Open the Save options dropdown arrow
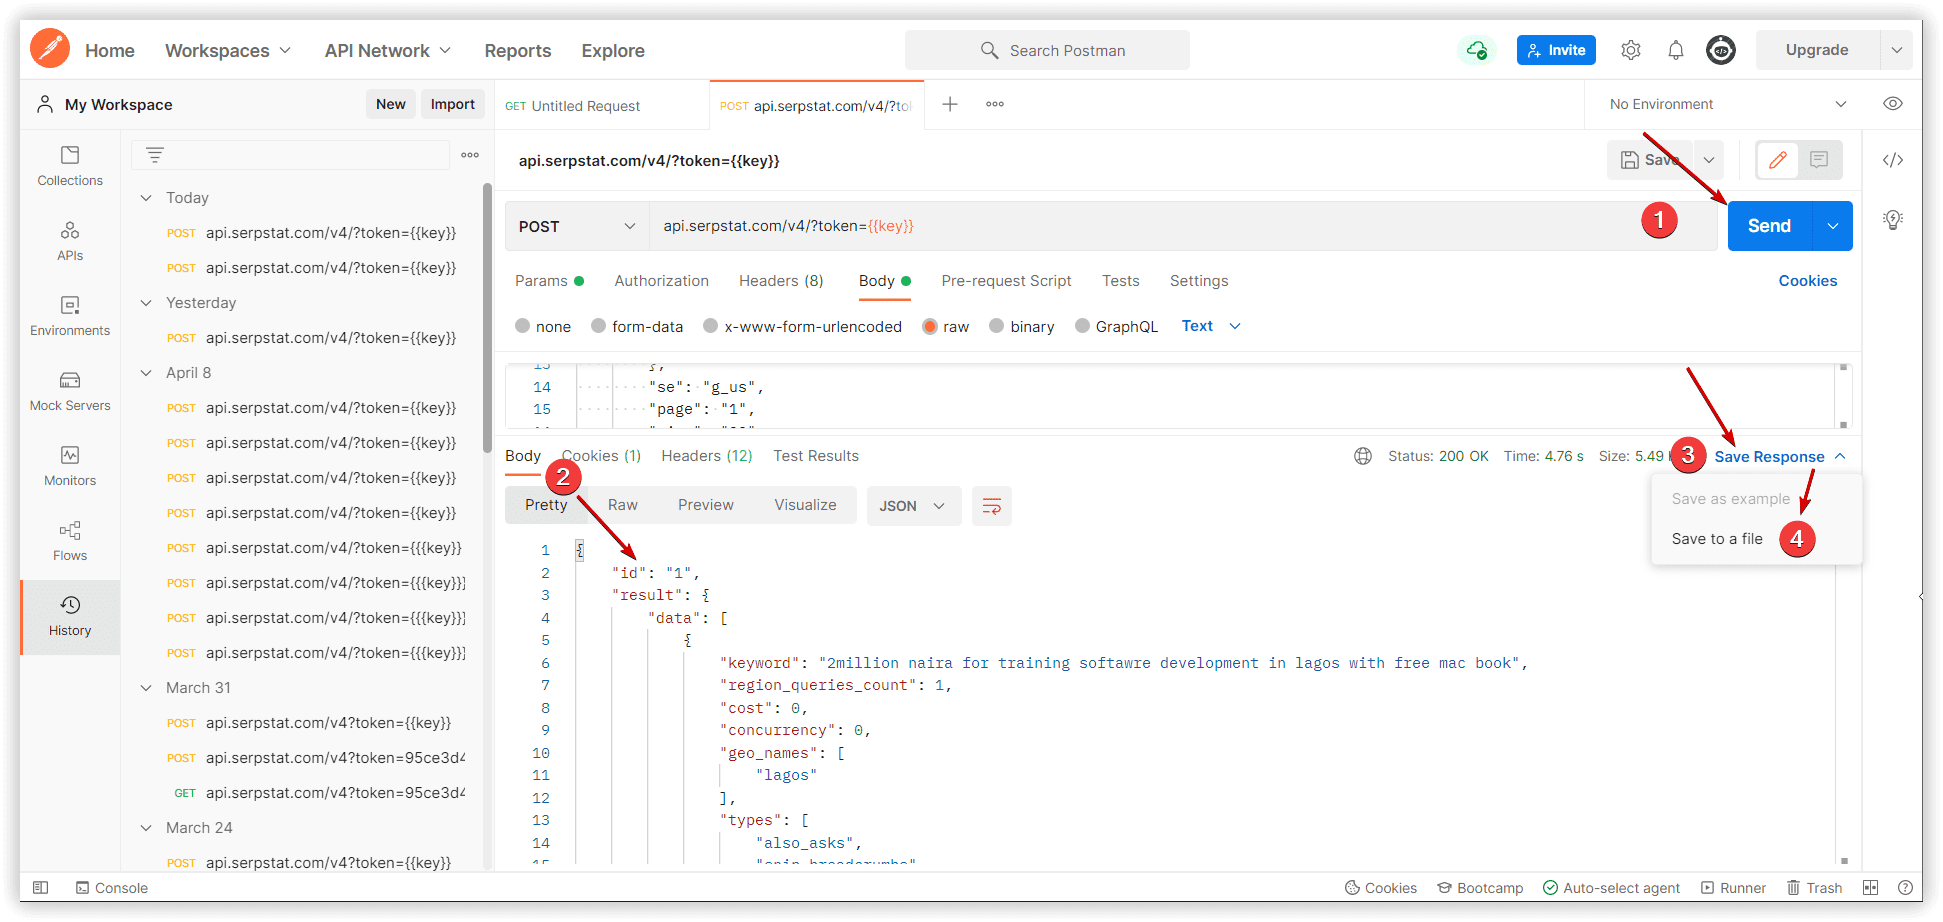This screenshot has width=1943, height=922. click(1709, 160)
